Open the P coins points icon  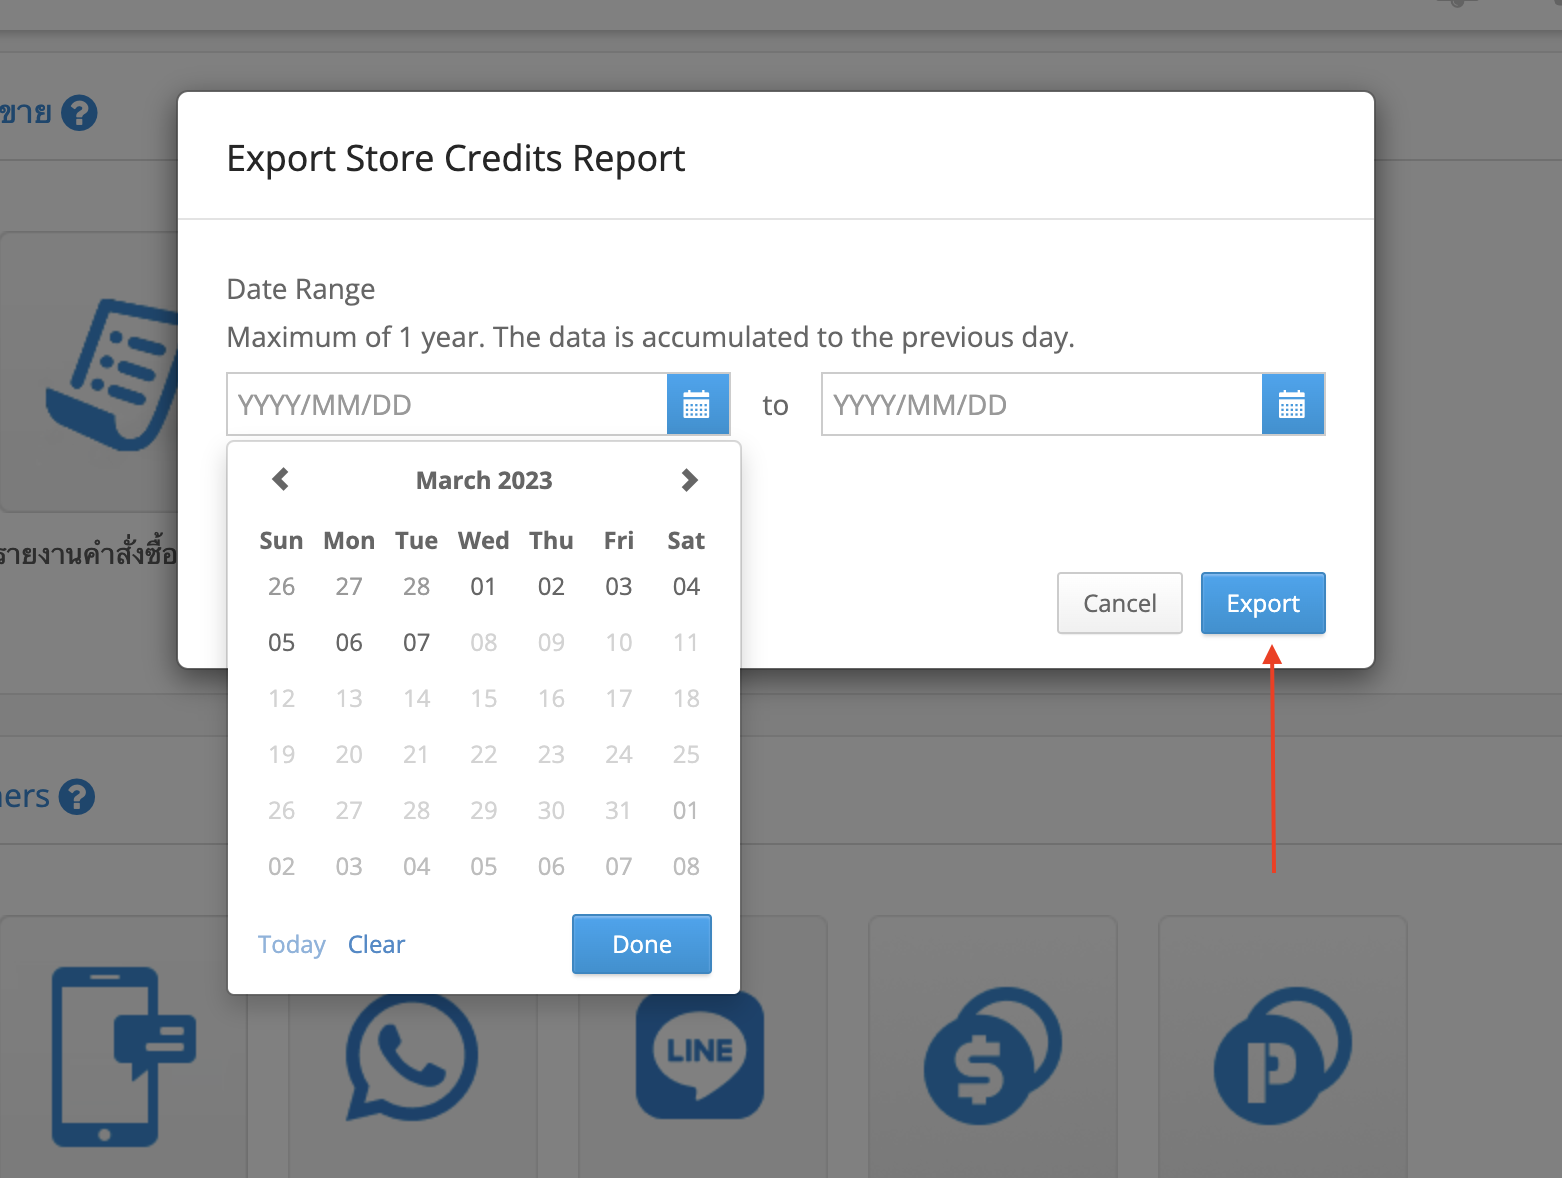(x=1282, y=1056)
